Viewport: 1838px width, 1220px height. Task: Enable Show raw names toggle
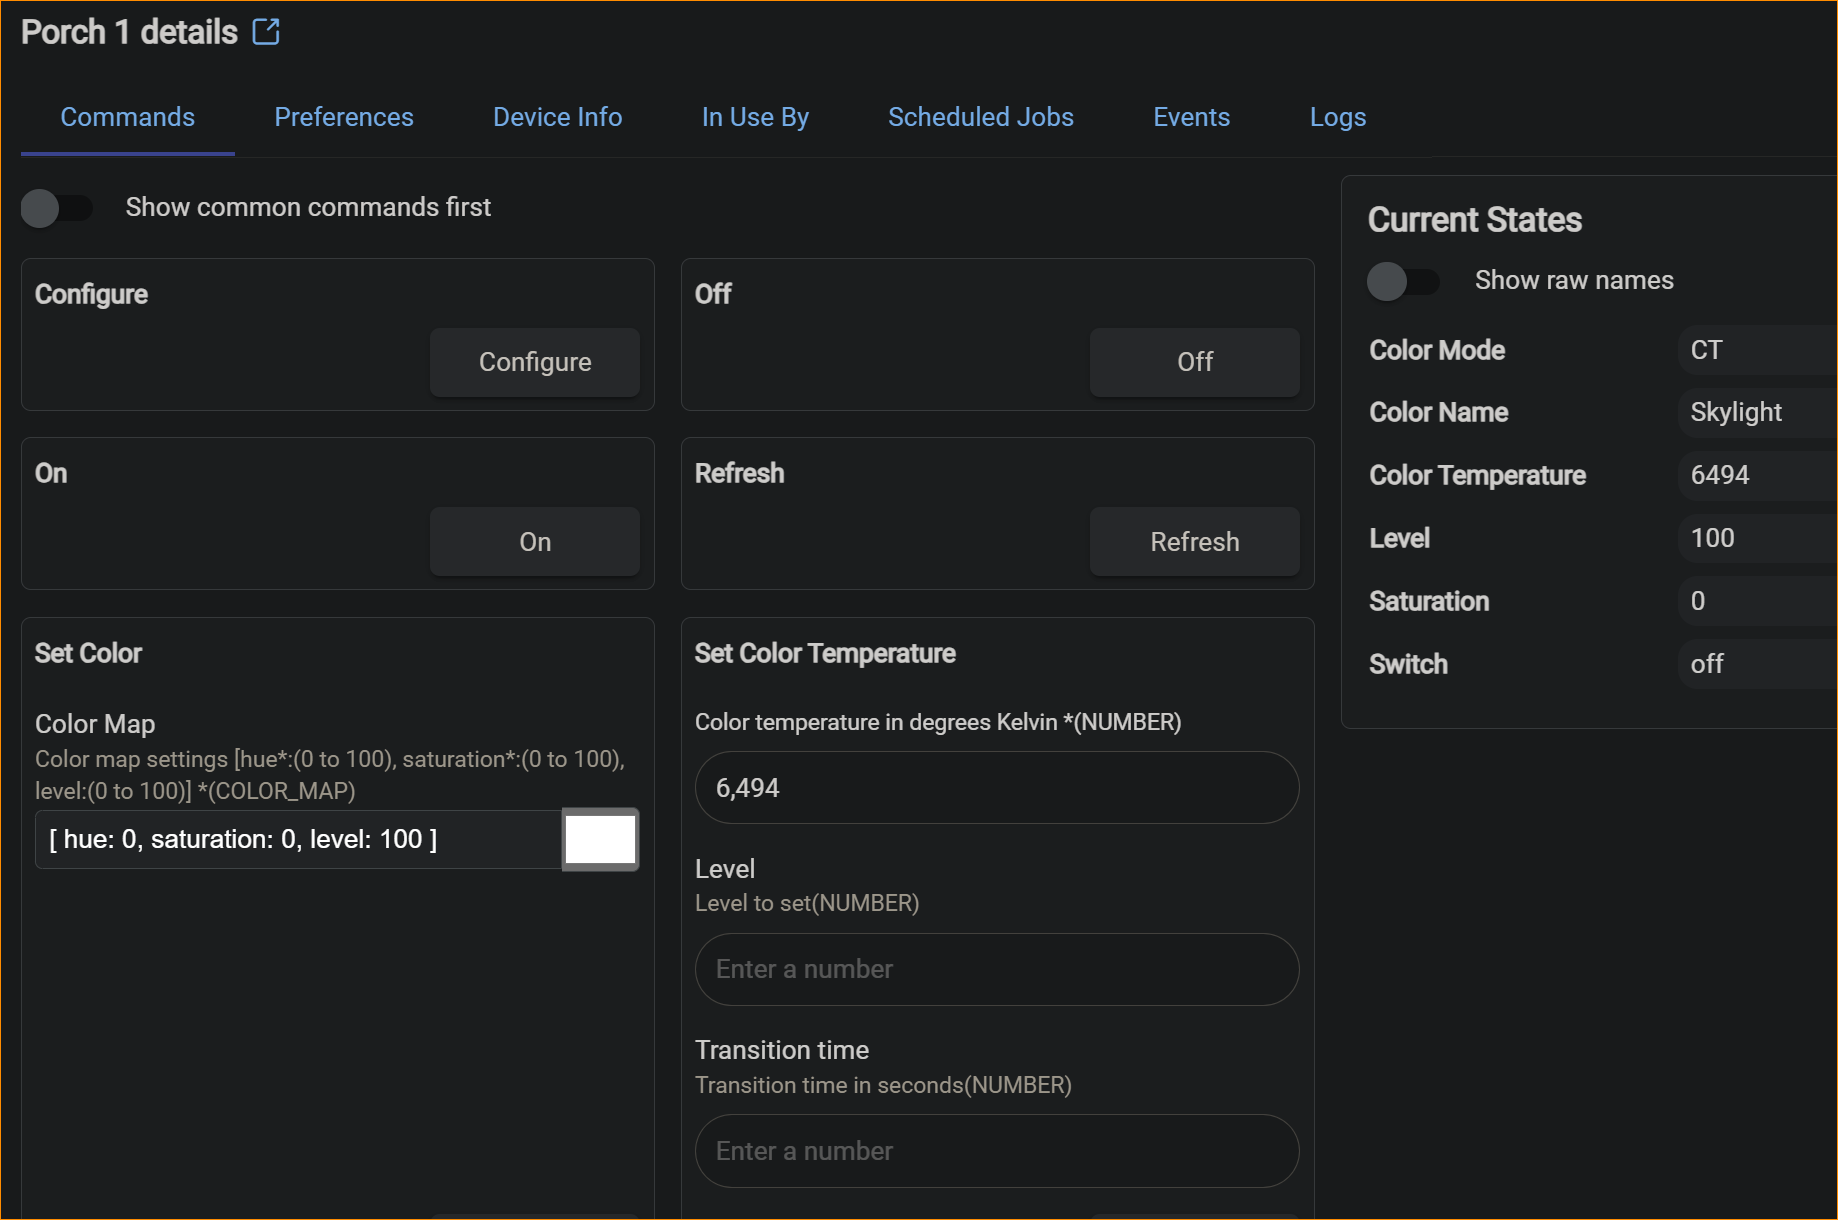pyautogui.click(x=1402, y=281)
